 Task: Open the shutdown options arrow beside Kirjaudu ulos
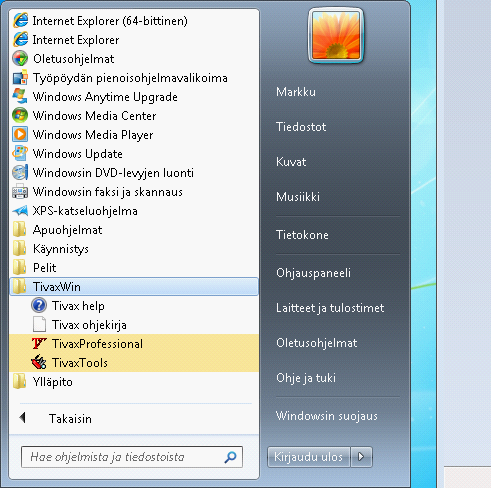point(361,457)
